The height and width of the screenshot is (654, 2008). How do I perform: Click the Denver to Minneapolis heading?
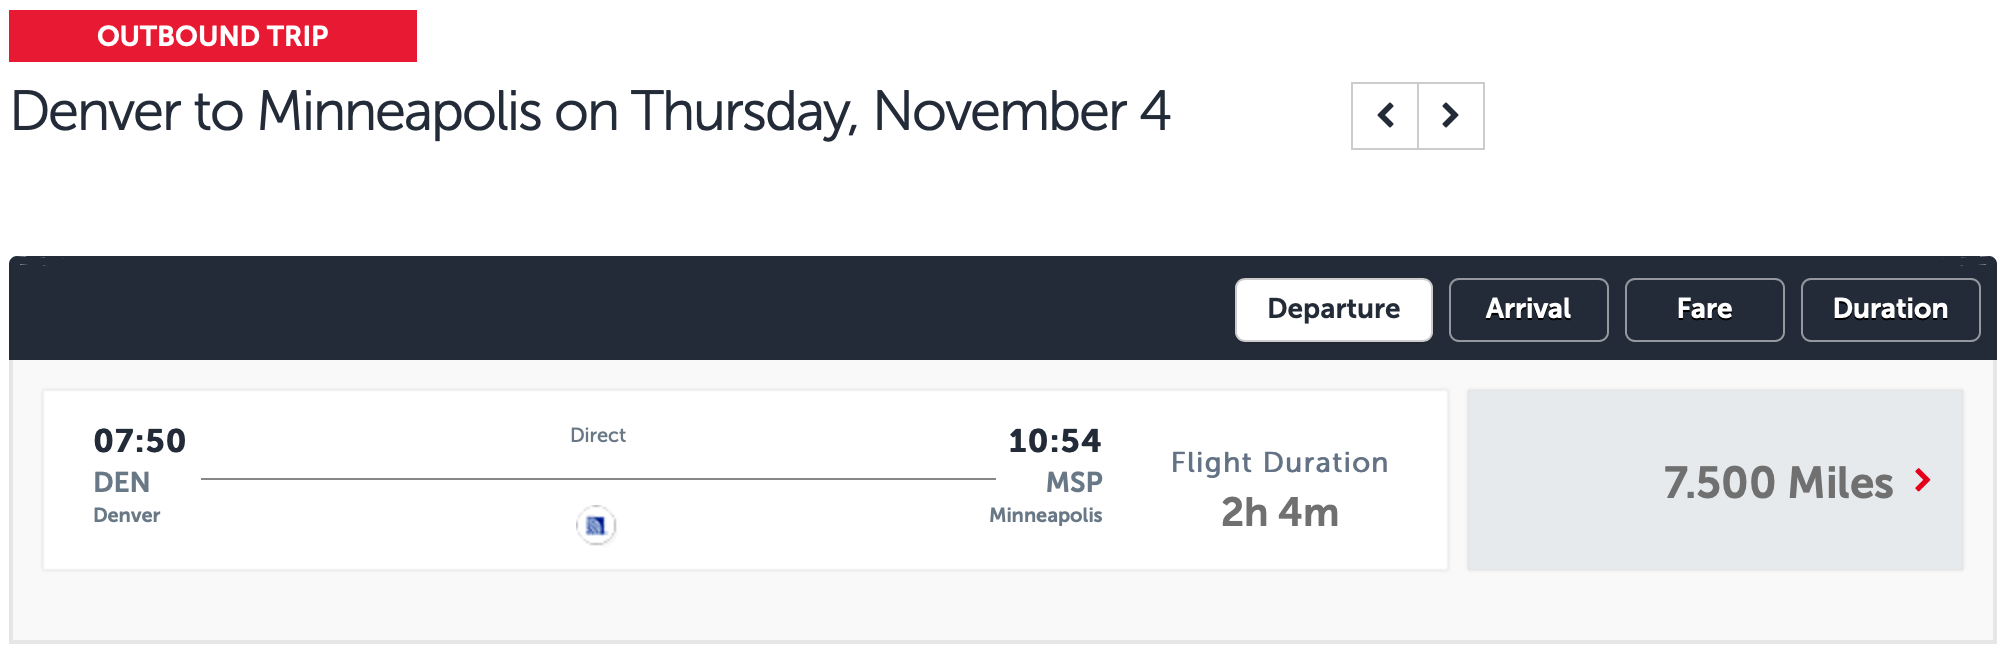(x=592, y=112)
